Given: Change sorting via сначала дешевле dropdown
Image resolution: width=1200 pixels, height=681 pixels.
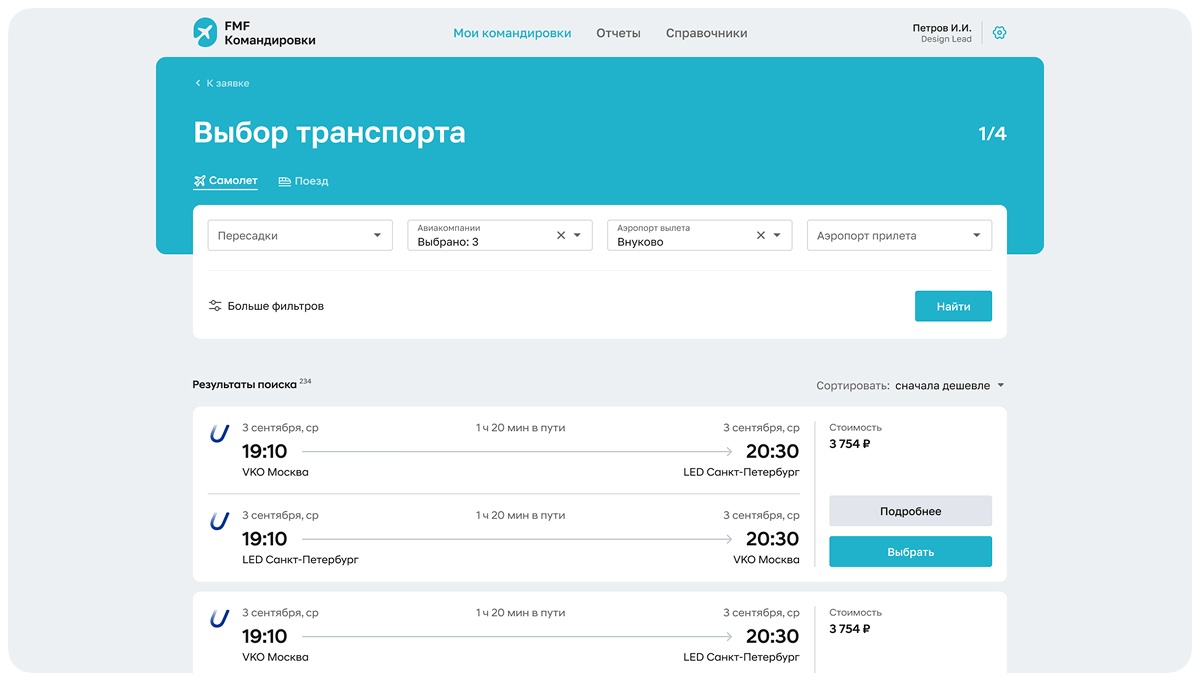Looking at the screenshot, I should (x=940, y=384).
